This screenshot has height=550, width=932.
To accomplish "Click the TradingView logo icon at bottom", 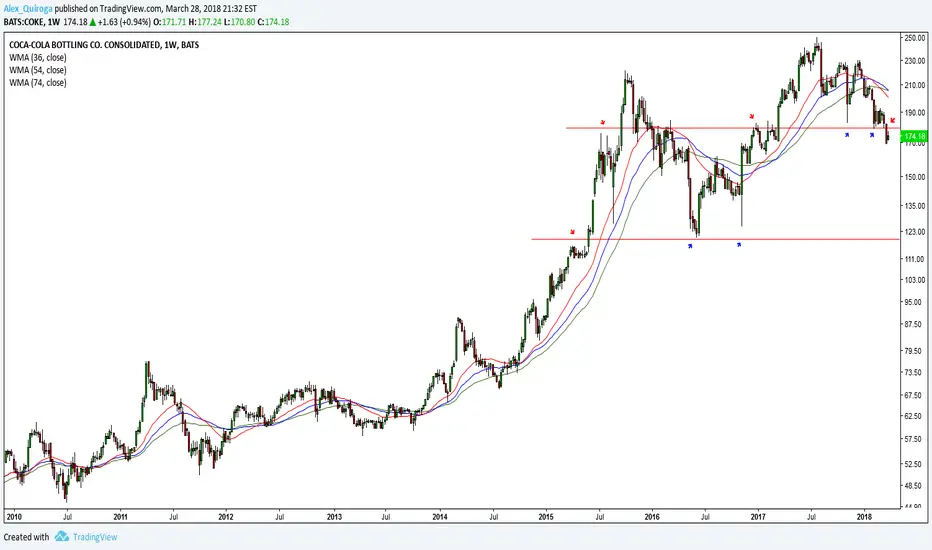I will (62, 536).
